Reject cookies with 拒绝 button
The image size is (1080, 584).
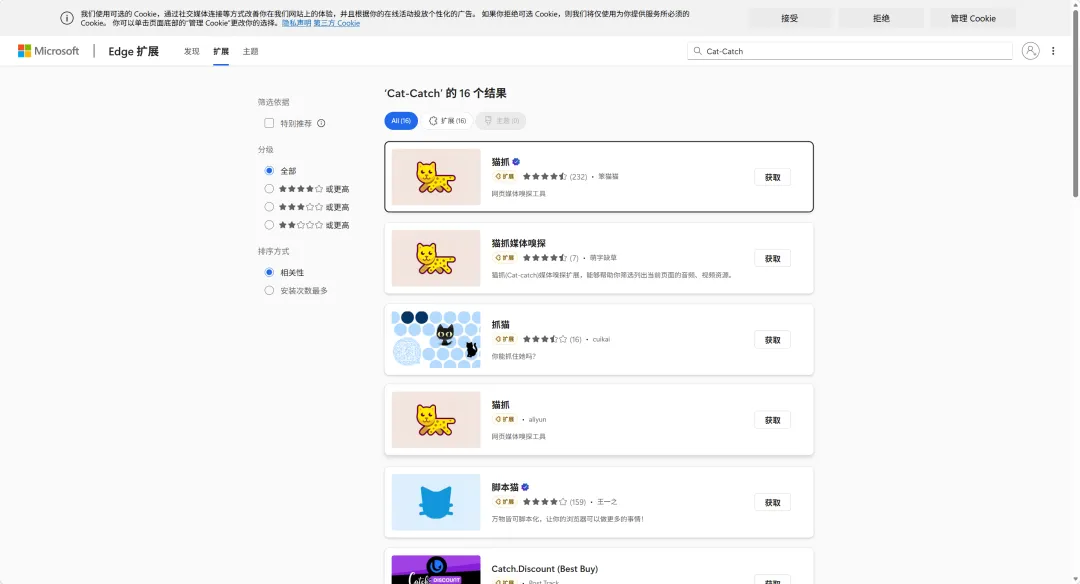pyautogui.click(x=881, y=19)
